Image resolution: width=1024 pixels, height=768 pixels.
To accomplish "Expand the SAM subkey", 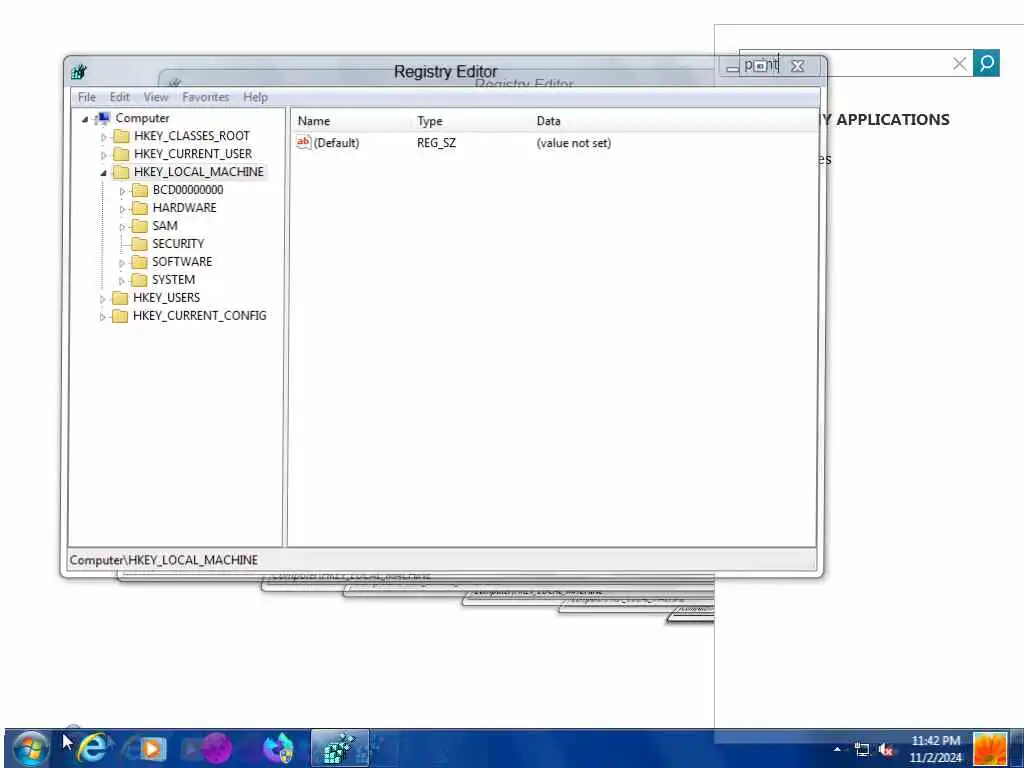I will (x=122, y=227).
